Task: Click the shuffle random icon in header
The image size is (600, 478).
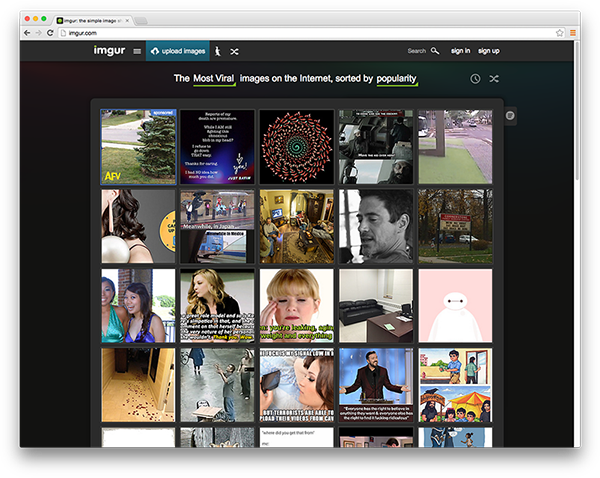Action: (234, 51)
